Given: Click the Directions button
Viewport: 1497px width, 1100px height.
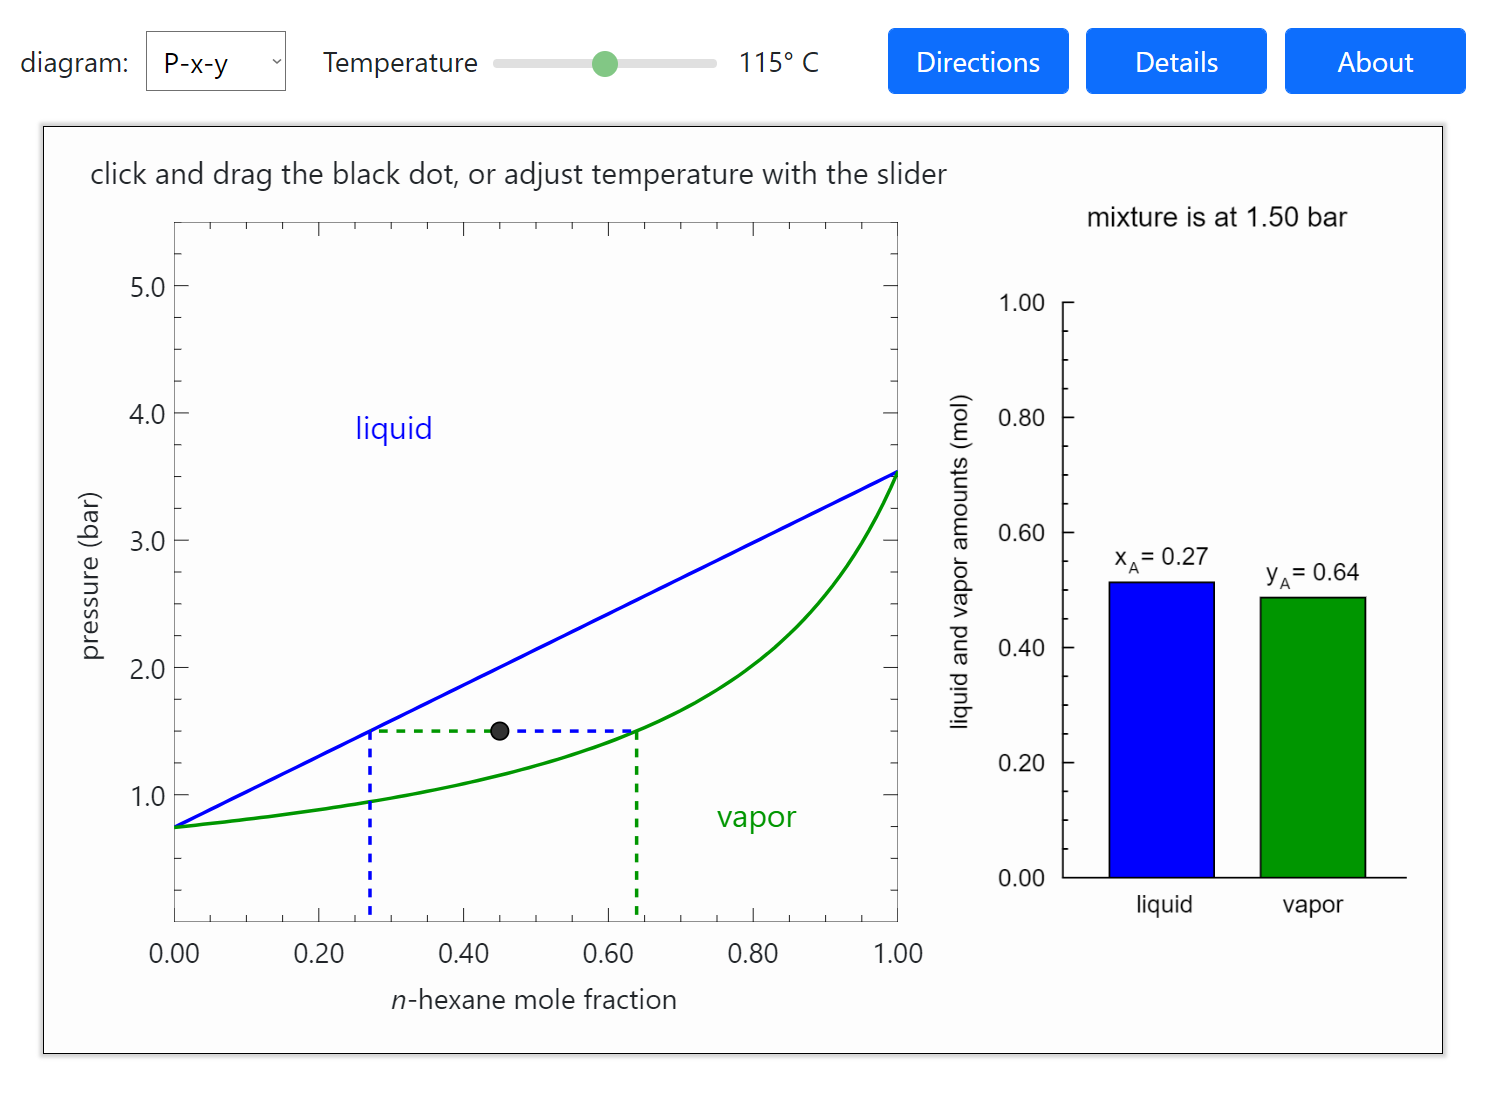Looking at the screenshot, I should 977,62.
